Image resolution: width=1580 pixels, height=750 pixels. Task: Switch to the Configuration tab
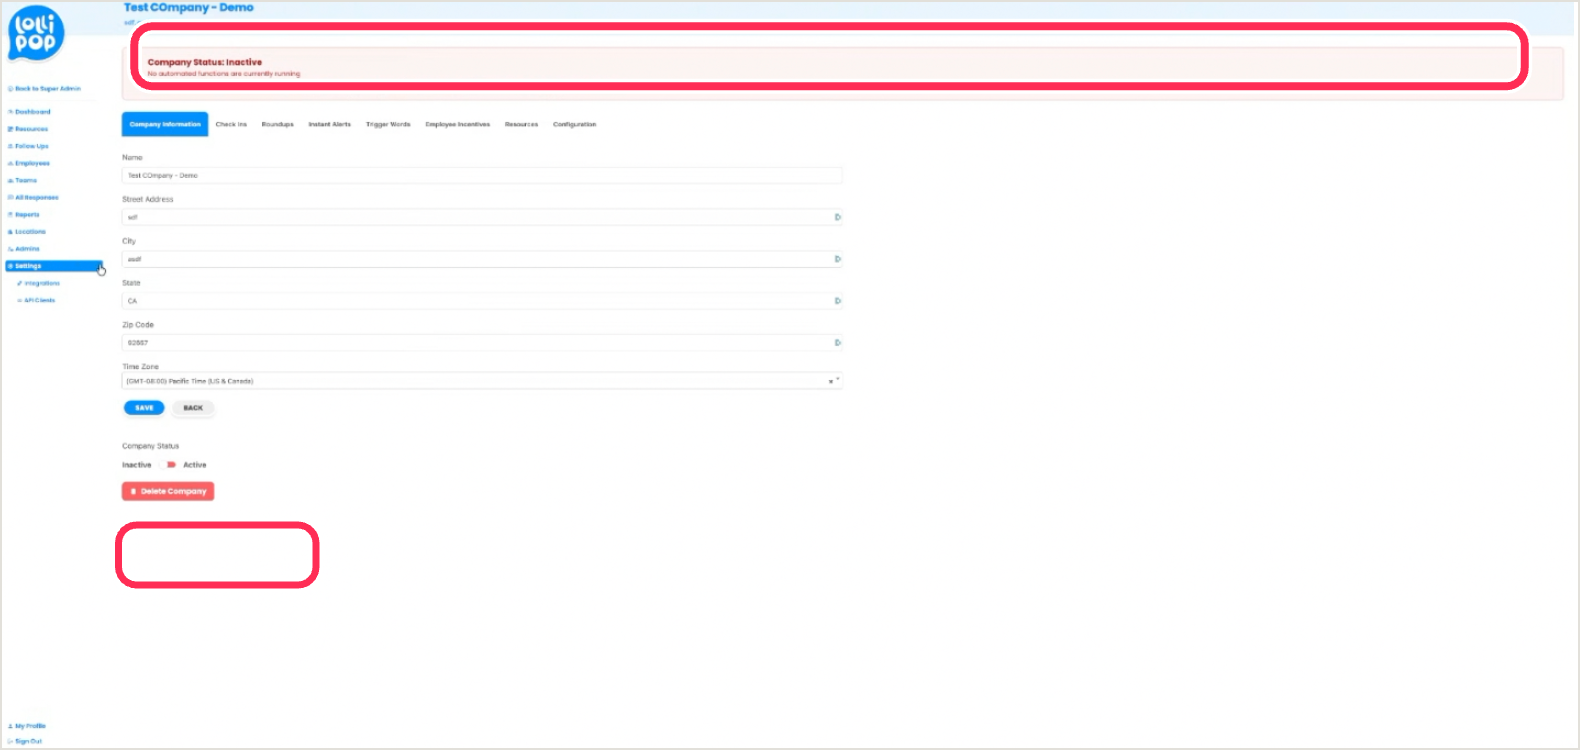[575, 124]
